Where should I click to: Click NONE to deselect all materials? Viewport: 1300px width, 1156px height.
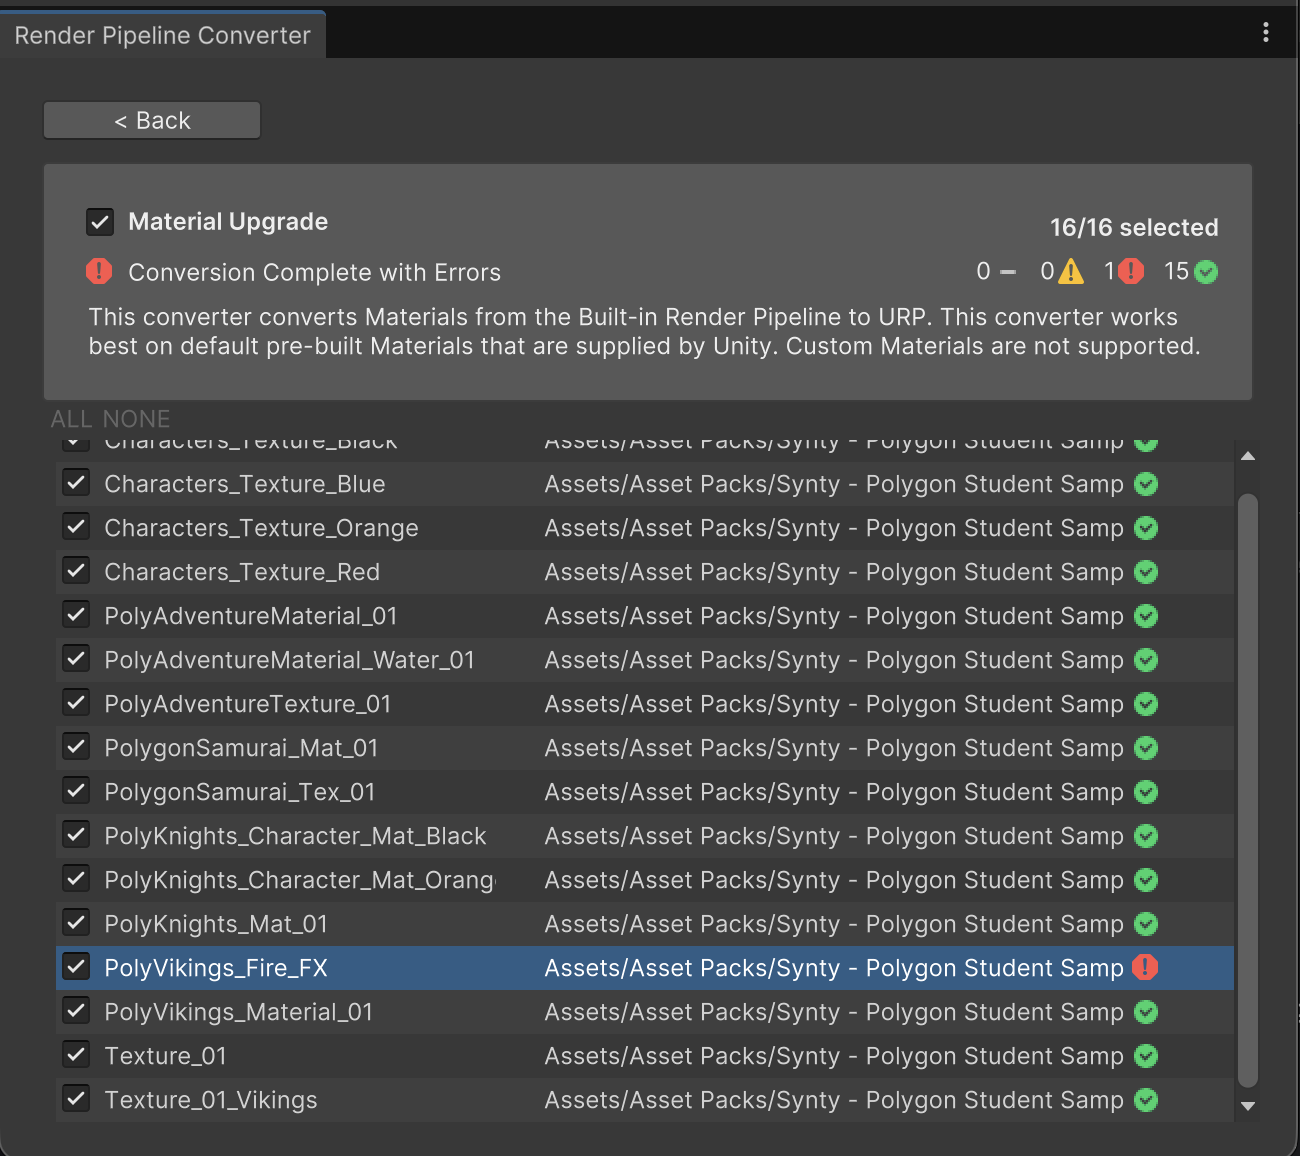pyautogui.click(x=137, y=419)
